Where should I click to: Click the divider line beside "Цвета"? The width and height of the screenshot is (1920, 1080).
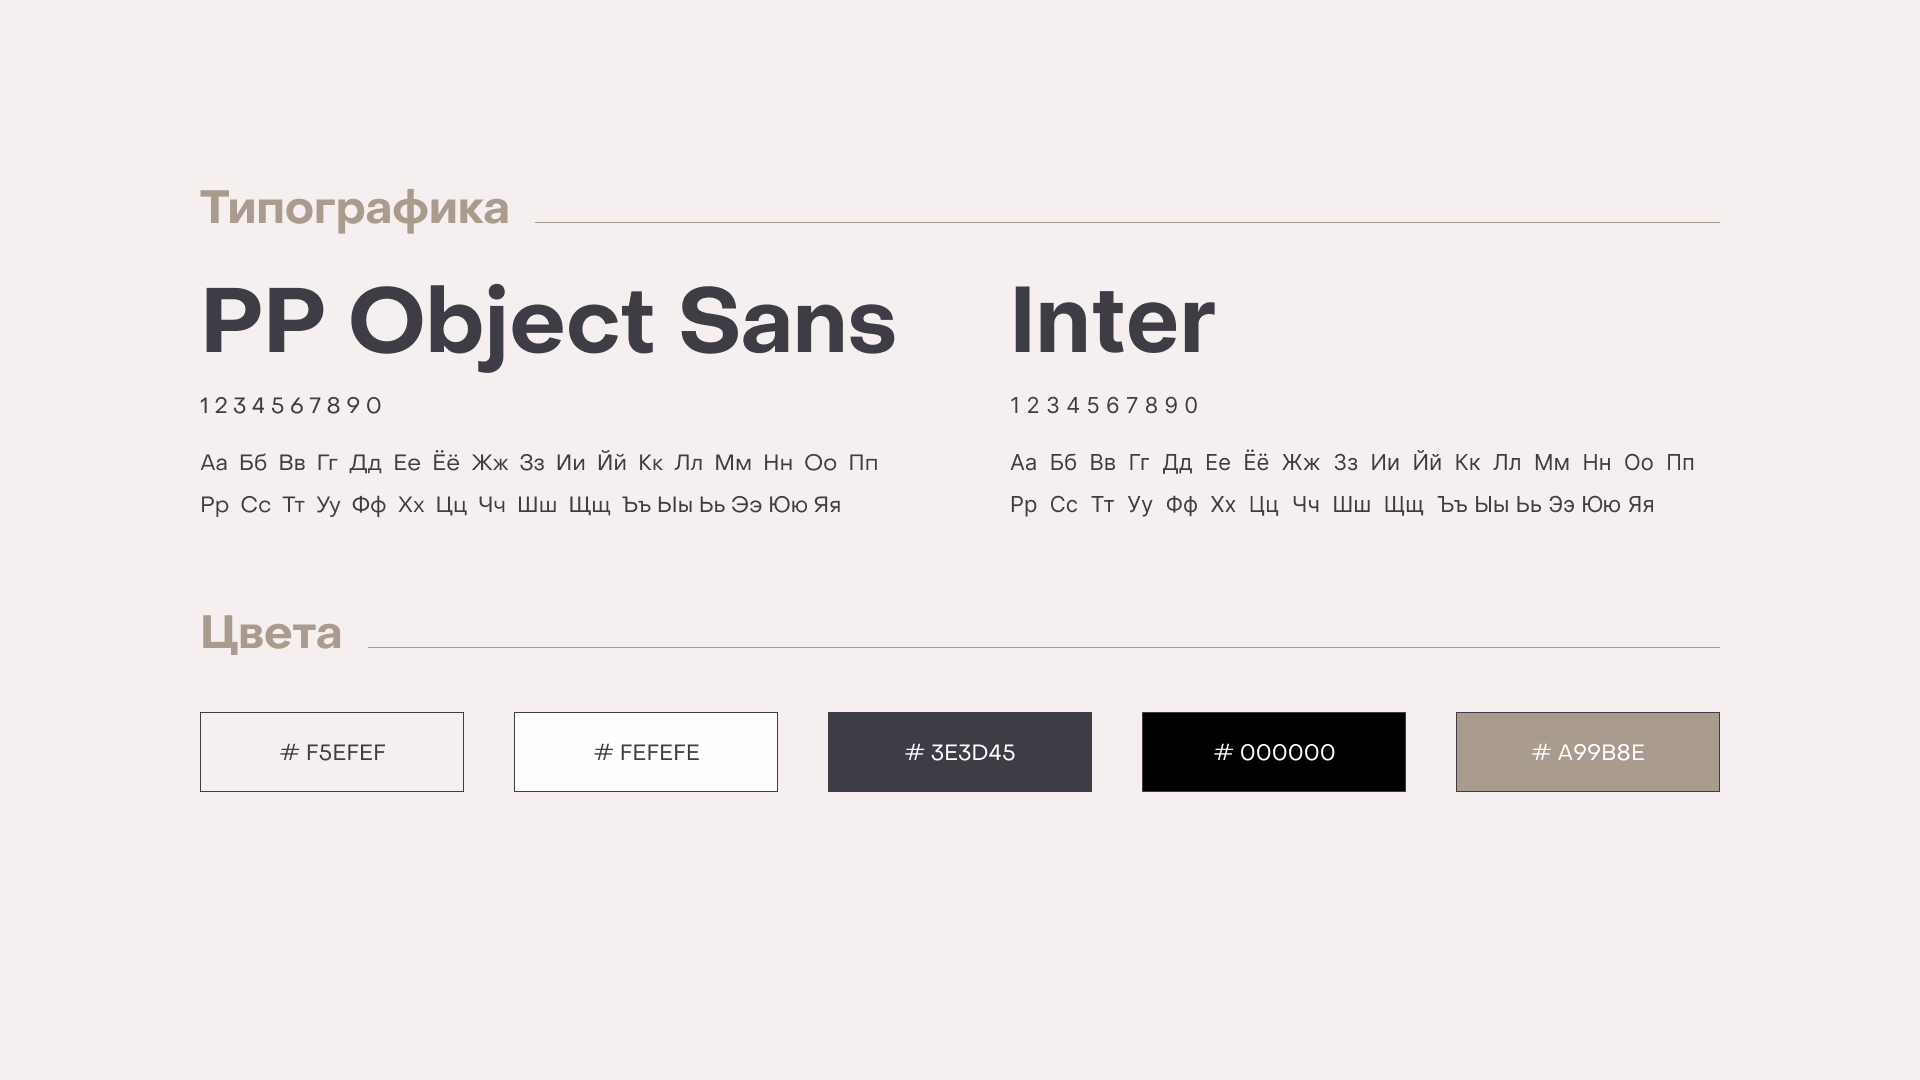pos(1044,647)
